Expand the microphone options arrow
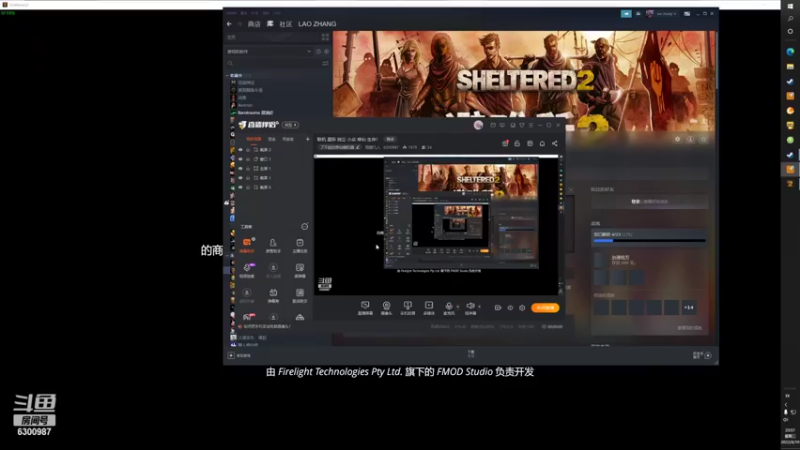The height and width of the screenshot is (450, 800). [x=458, y=307]
